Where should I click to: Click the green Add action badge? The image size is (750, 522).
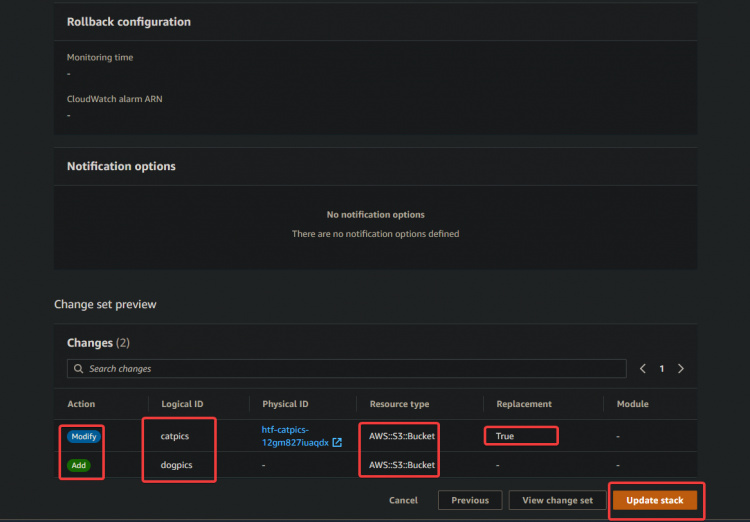coord(80,465)
